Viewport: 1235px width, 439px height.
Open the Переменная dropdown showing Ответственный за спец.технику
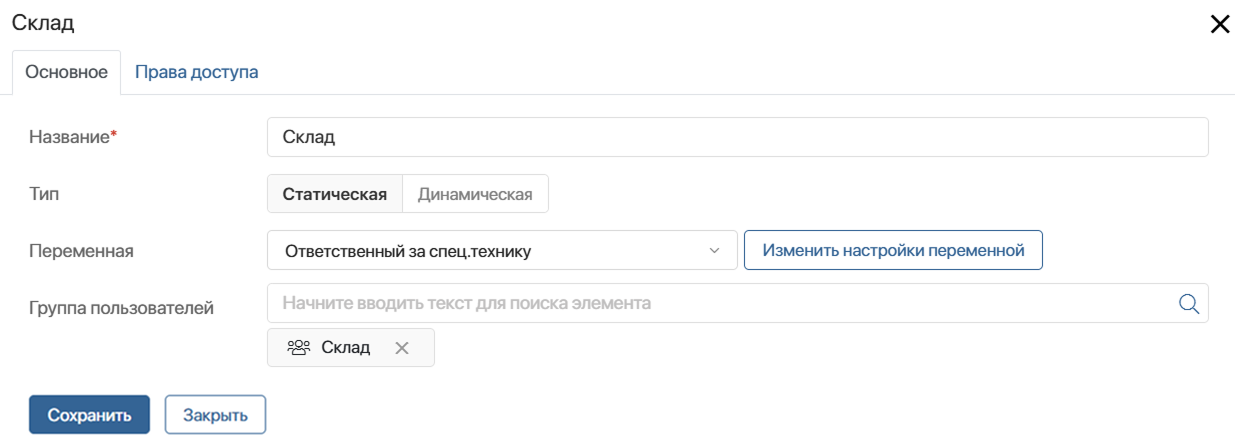pyautogui.click(x=502, y=251)
